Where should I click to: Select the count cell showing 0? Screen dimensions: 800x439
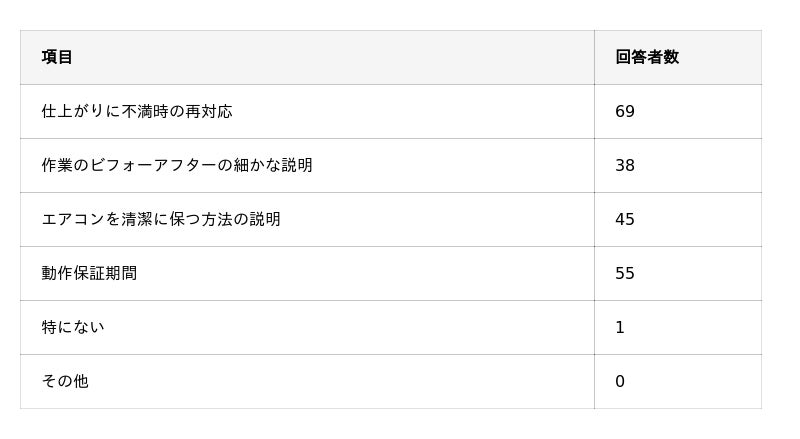620,381
